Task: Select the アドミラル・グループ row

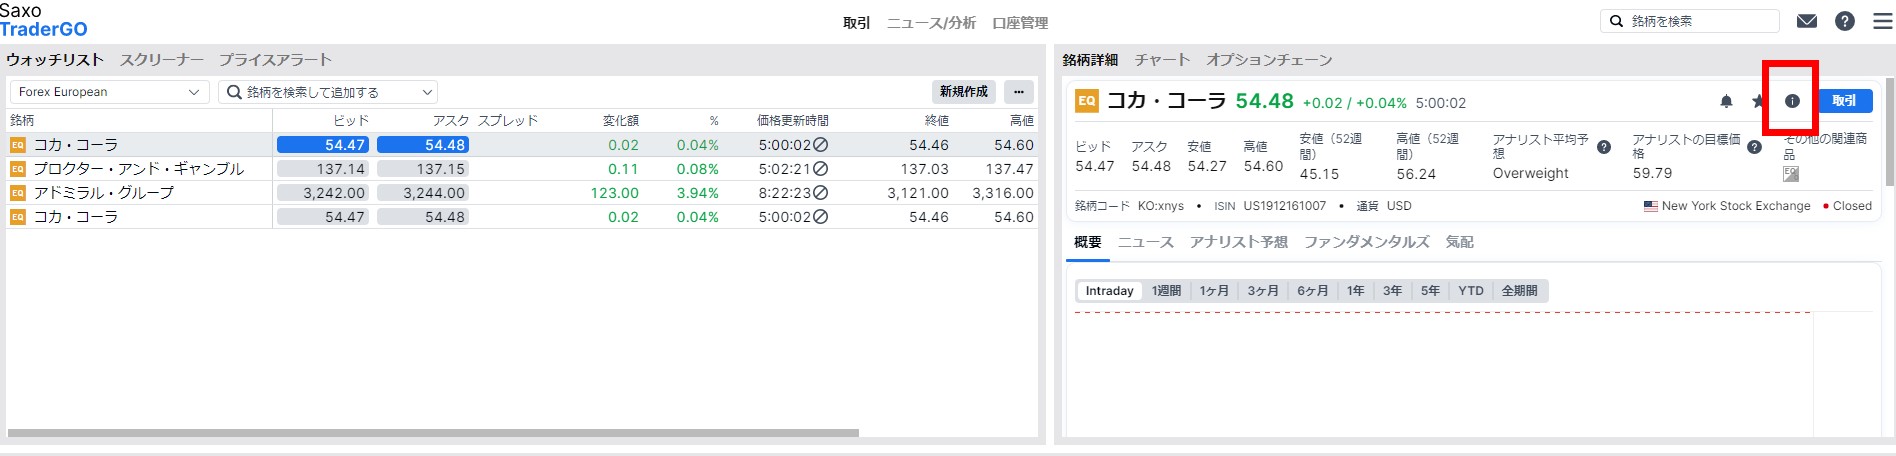Action: tap(521, 193)
